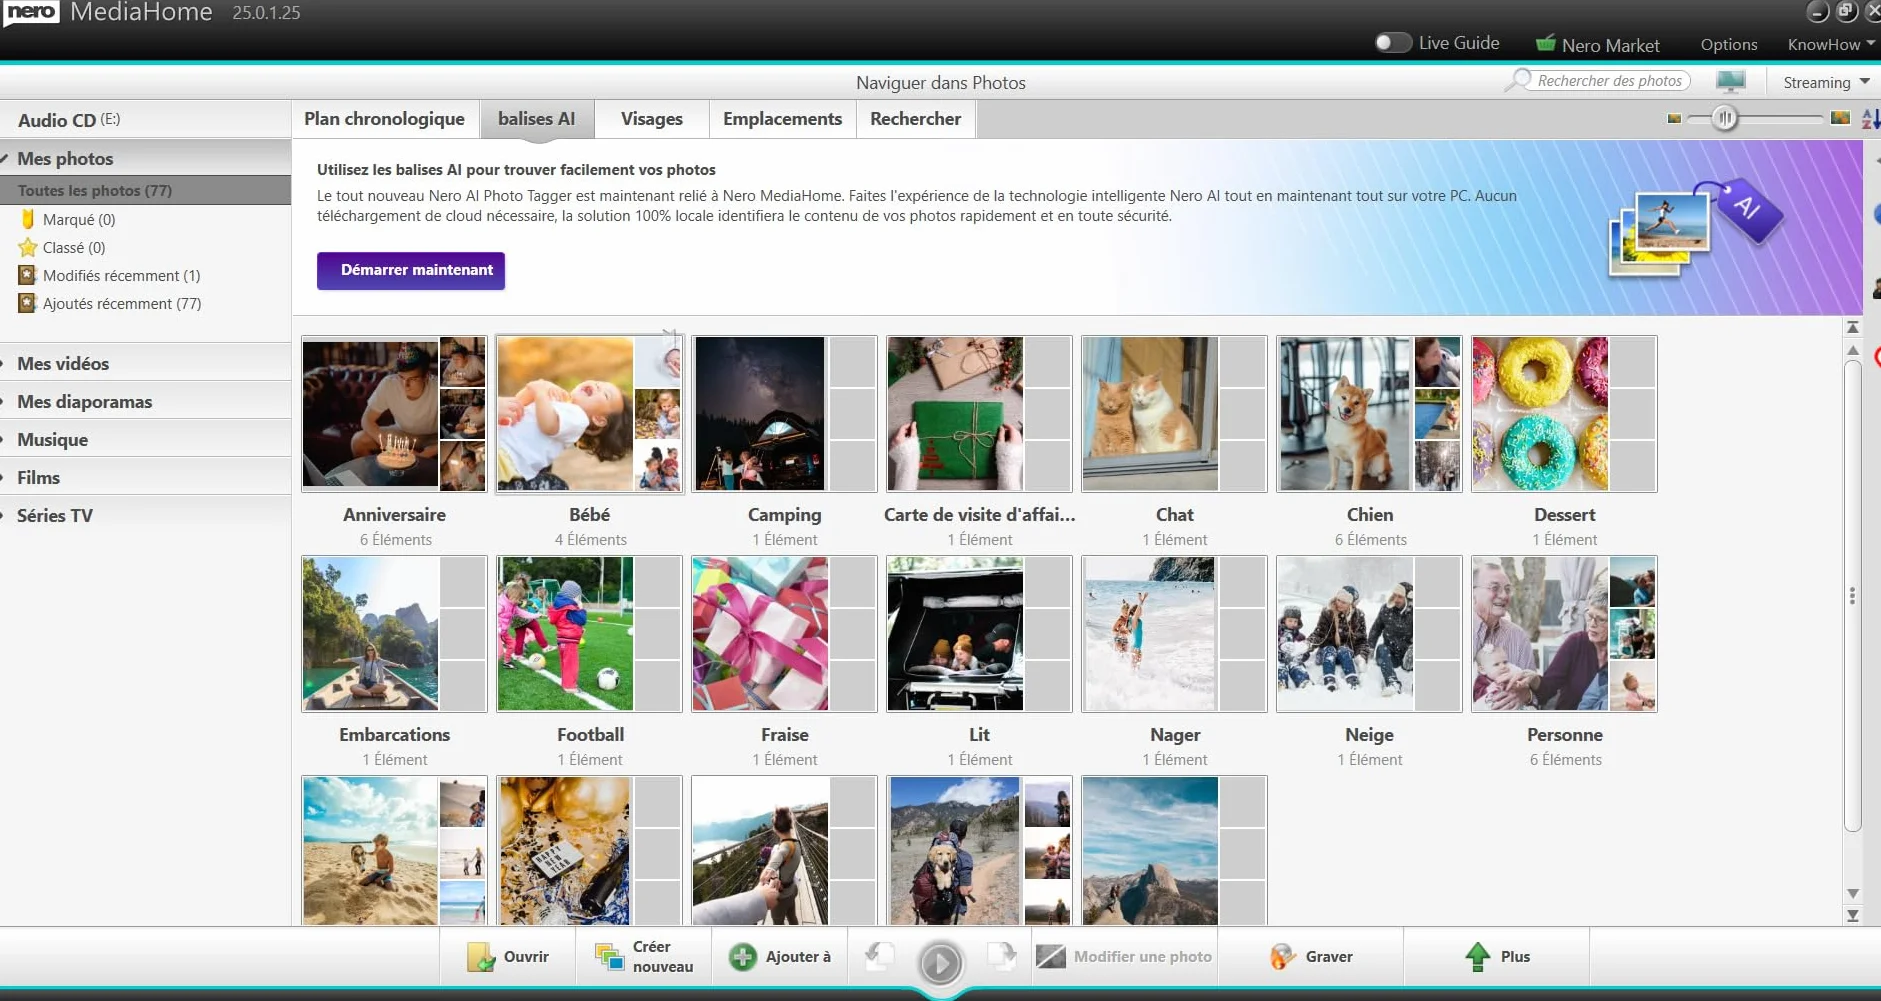Image resolution: width=1881 pixels, height=1001 pixels.
Task: Click the magnifier search icon
Action: pos(1519,80)
